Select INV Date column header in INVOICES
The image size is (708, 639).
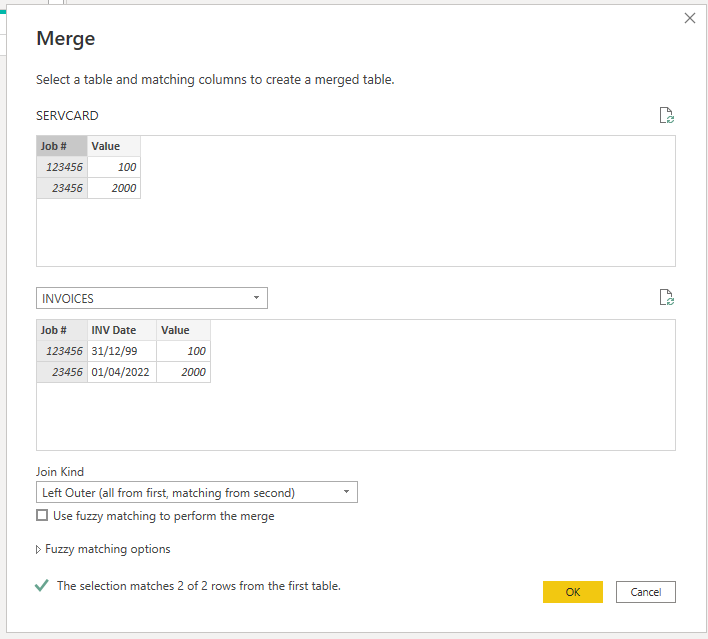tap(122, 330)
